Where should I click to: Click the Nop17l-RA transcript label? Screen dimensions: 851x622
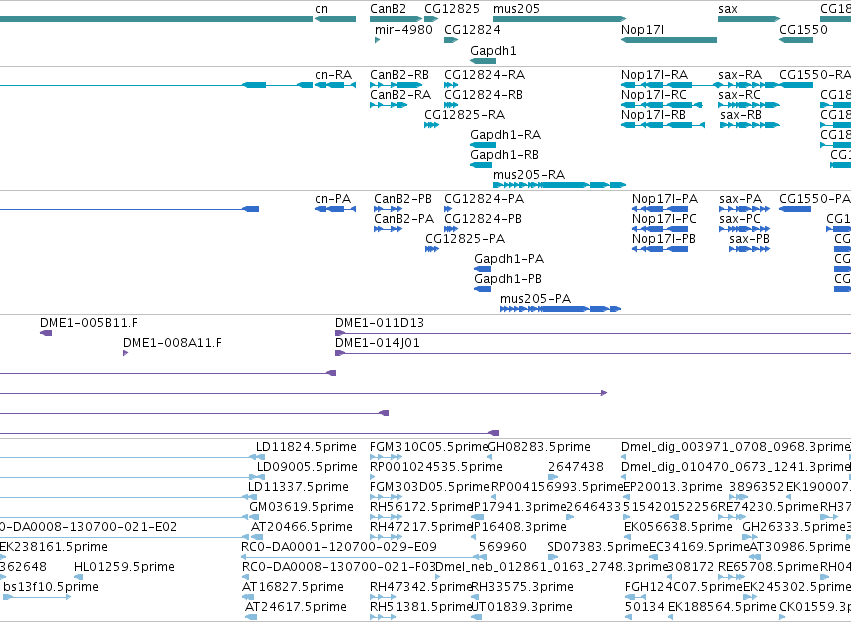pyautogui.click(x=654, y=74)
